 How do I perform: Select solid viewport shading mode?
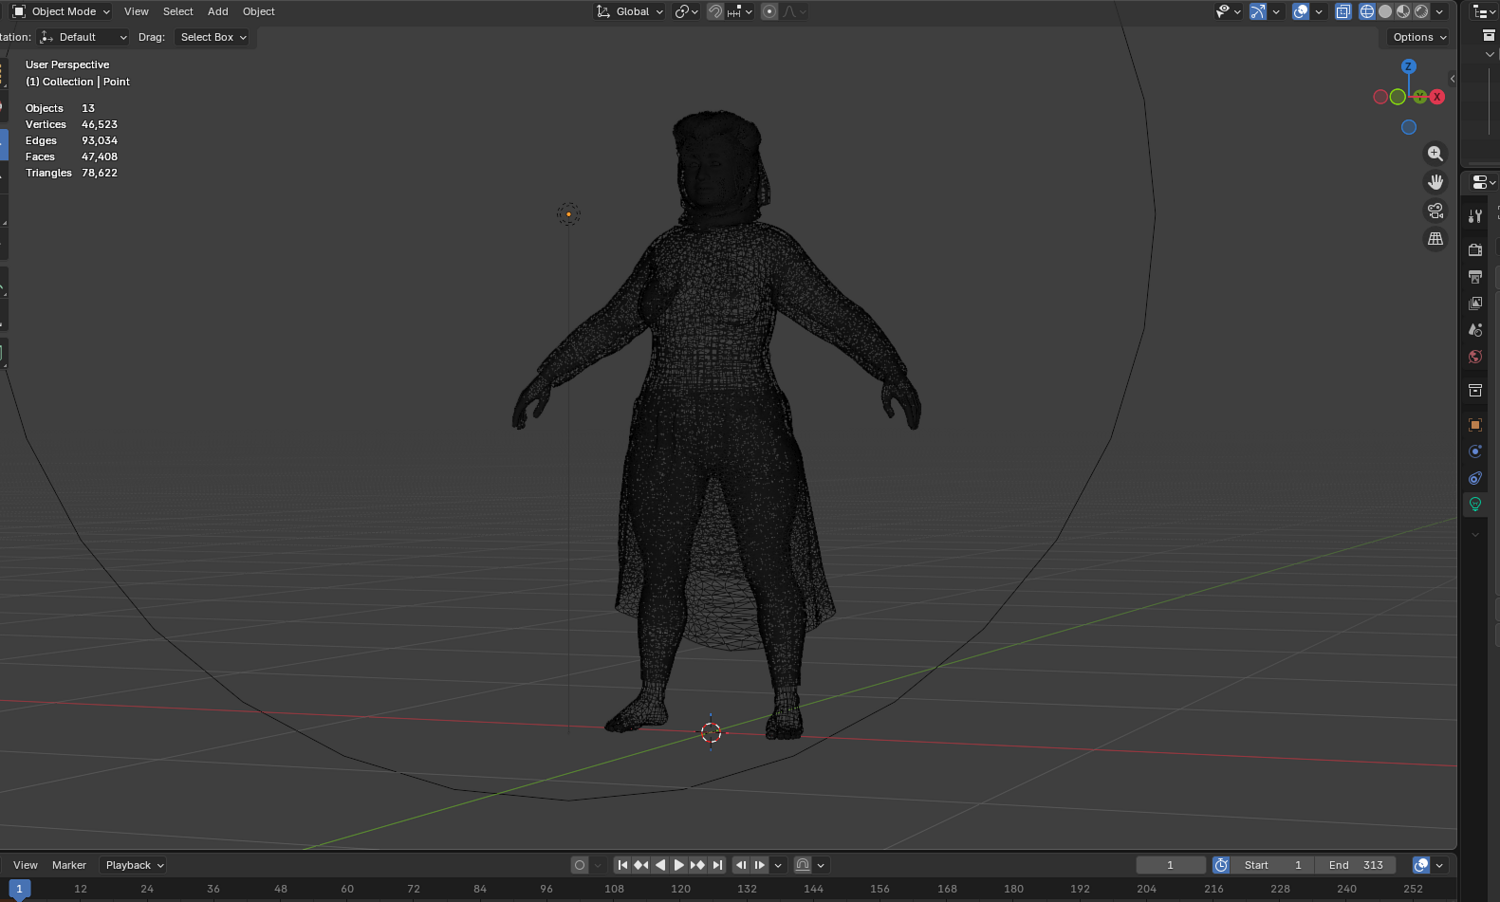1385,12
